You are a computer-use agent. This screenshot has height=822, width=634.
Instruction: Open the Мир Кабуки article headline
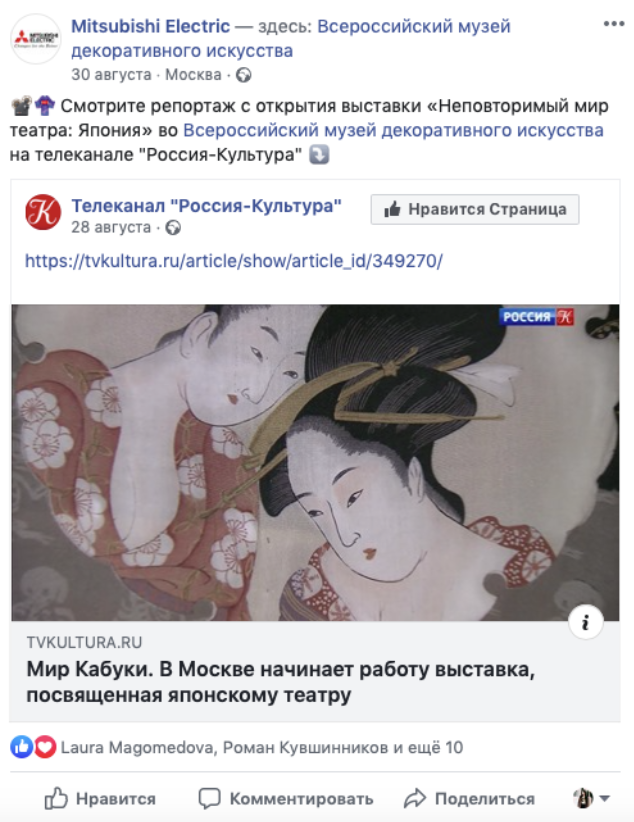tap(281, 682)
